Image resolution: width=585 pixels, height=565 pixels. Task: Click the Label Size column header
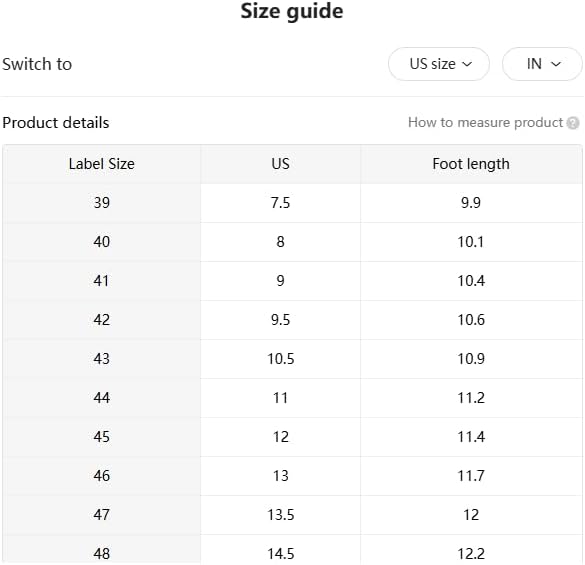tap(101, 164)
